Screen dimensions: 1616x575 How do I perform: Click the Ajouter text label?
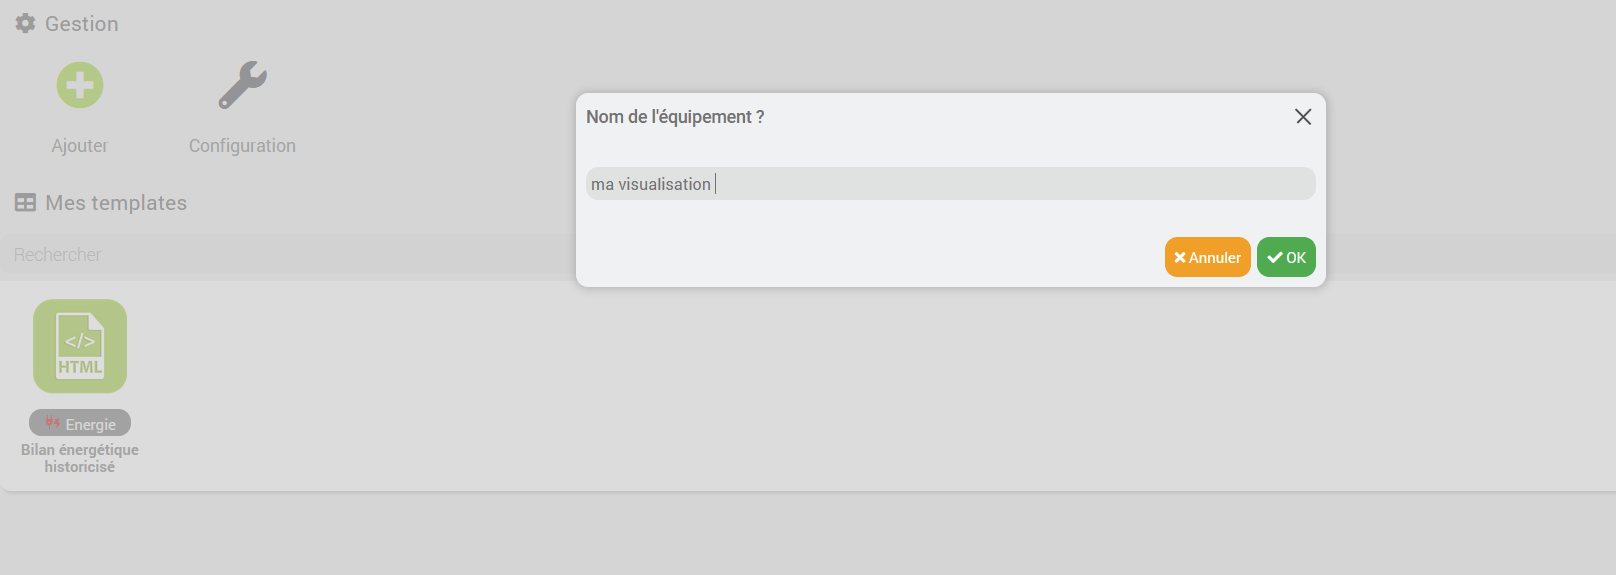click(80, 146)
